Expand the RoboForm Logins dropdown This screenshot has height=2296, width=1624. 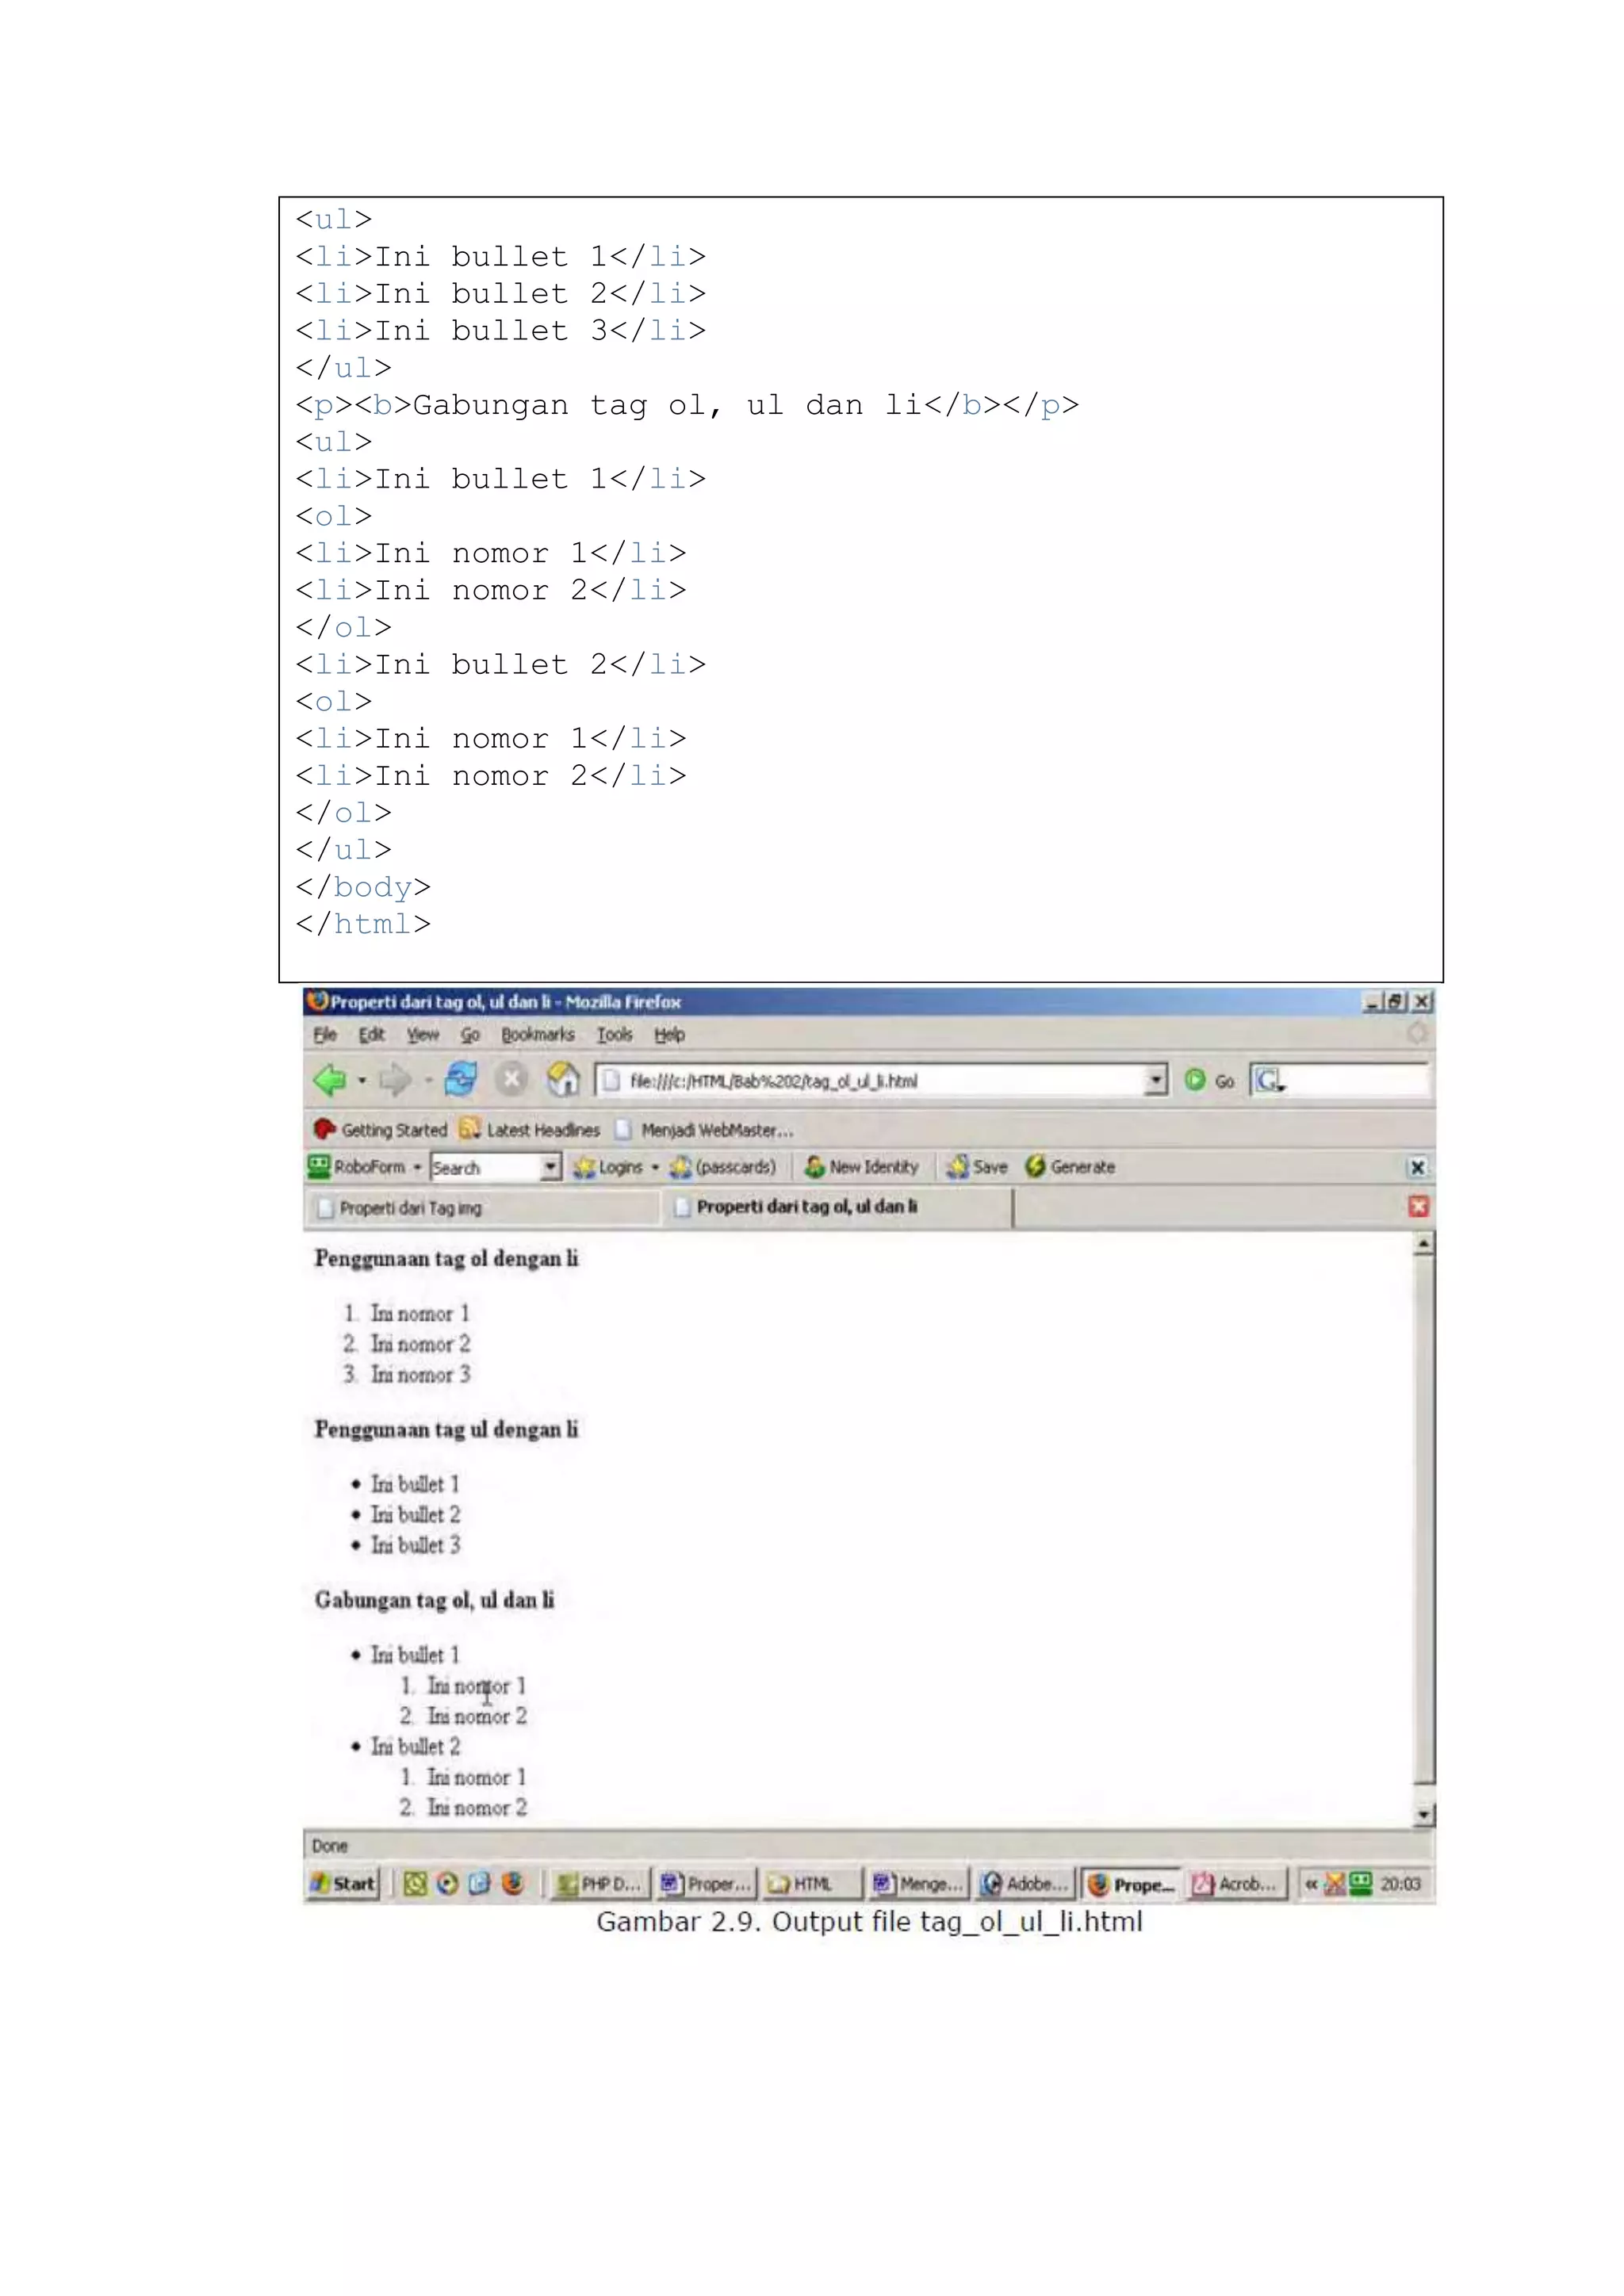655,1167
